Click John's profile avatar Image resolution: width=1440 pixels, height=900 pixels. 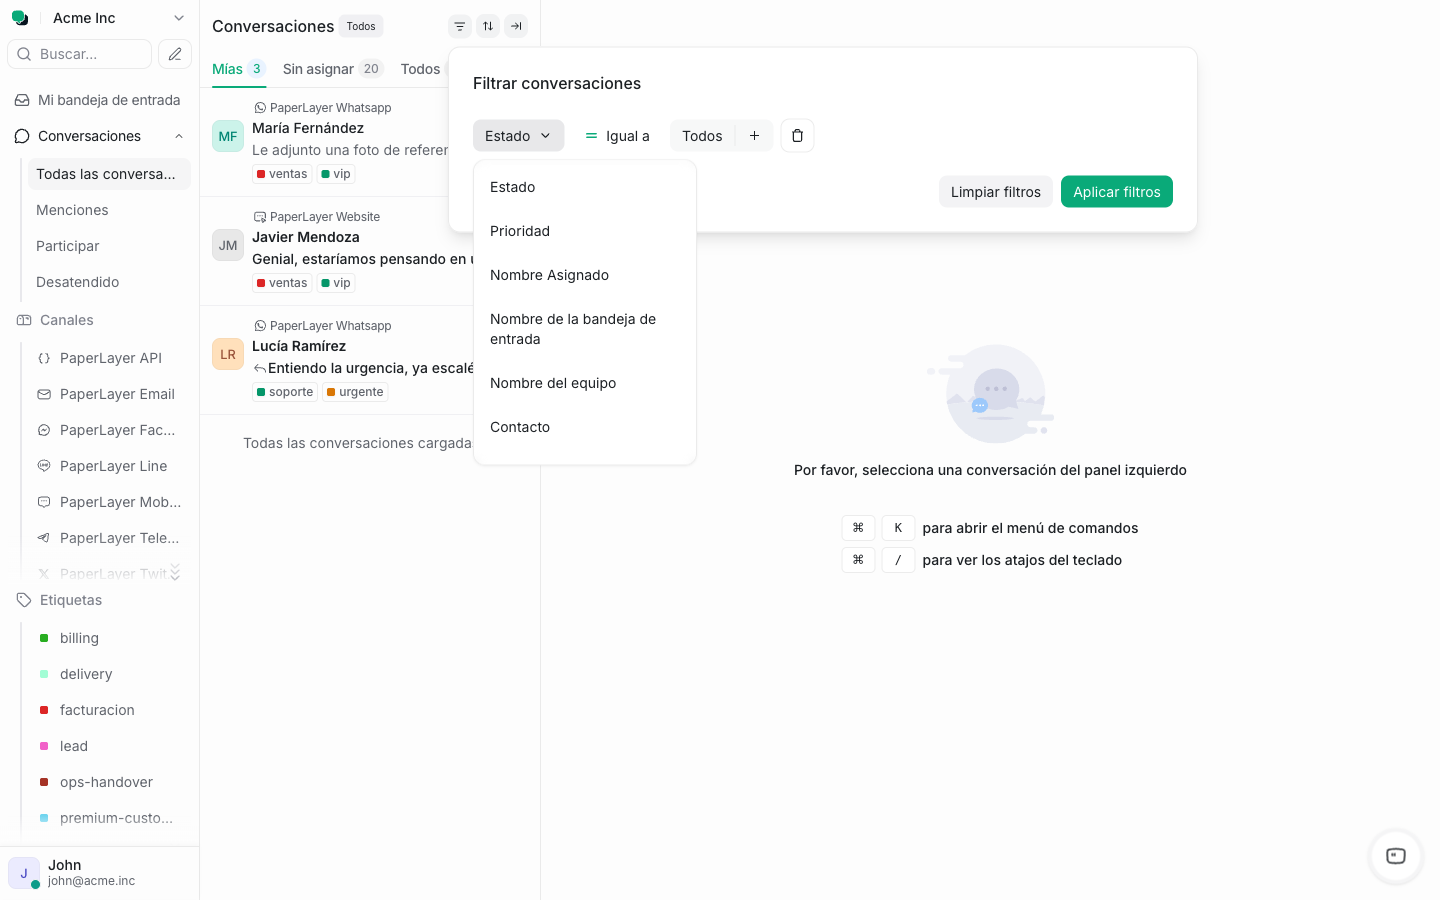tap(24, 873)
